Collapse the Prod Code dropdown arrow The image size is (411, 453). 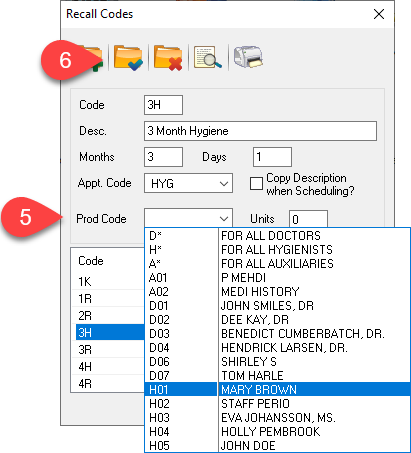pos(224,219)
